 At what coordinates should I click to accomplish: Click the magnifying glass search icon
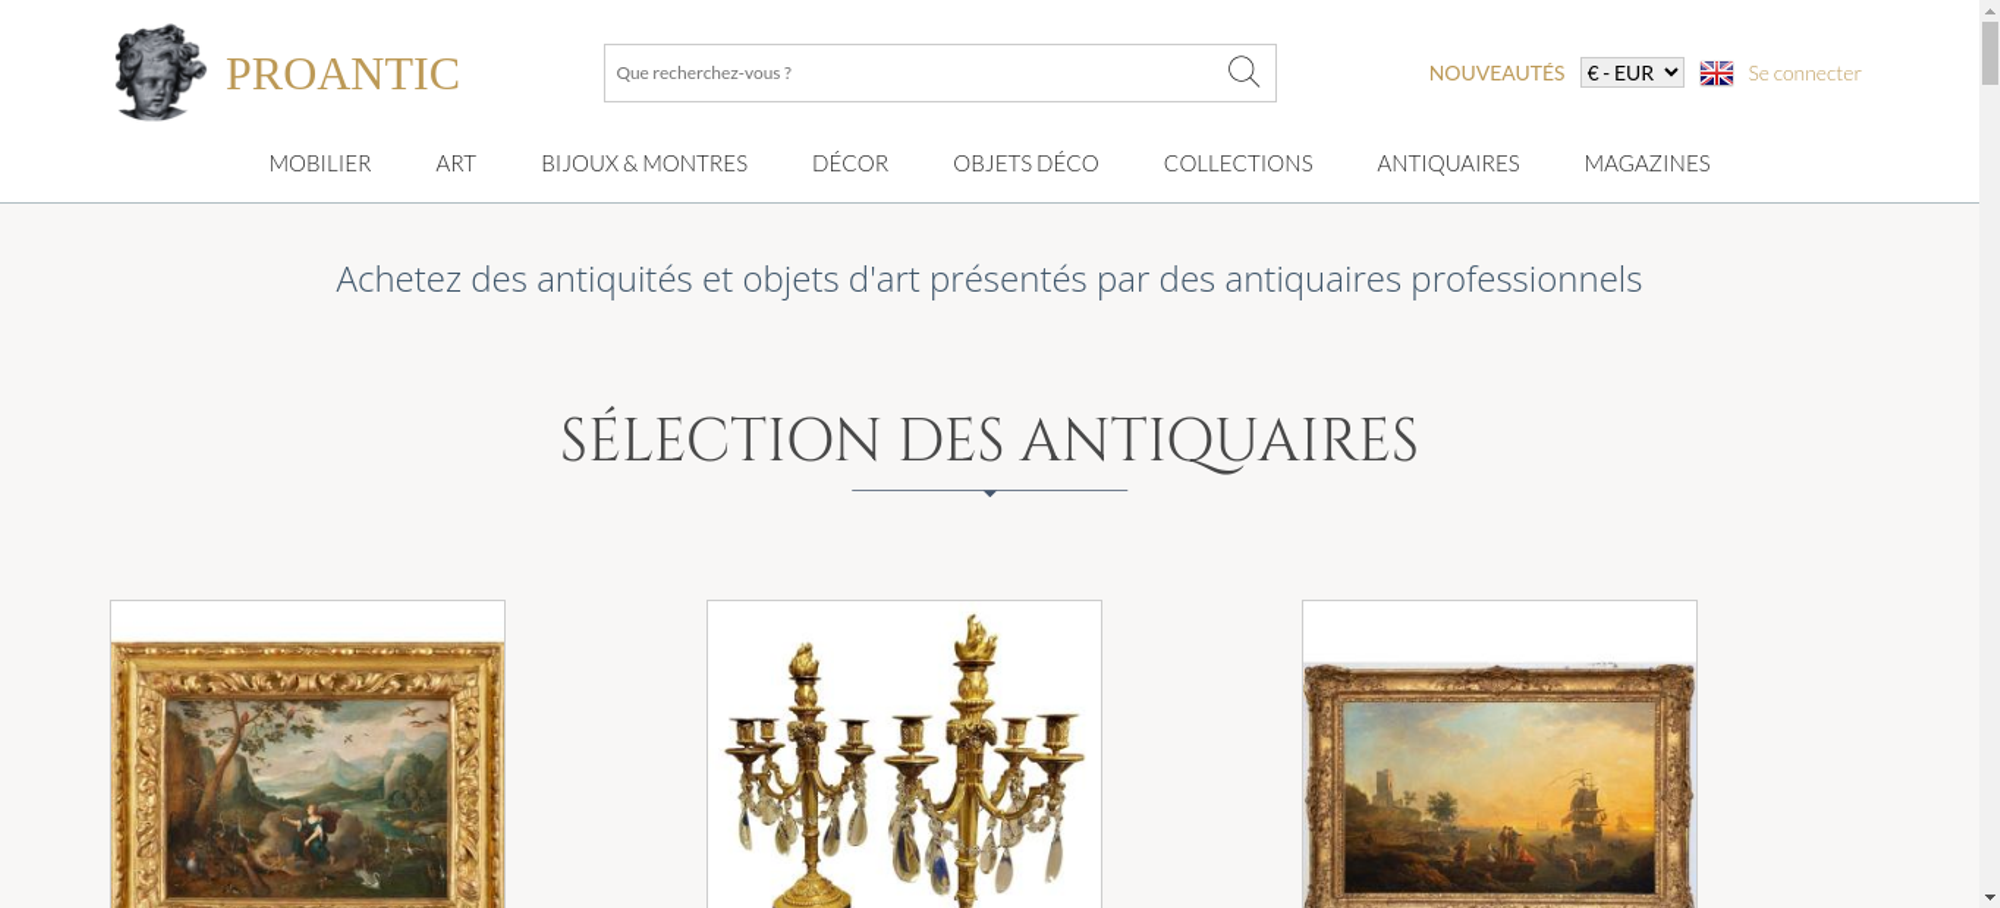1243,72
